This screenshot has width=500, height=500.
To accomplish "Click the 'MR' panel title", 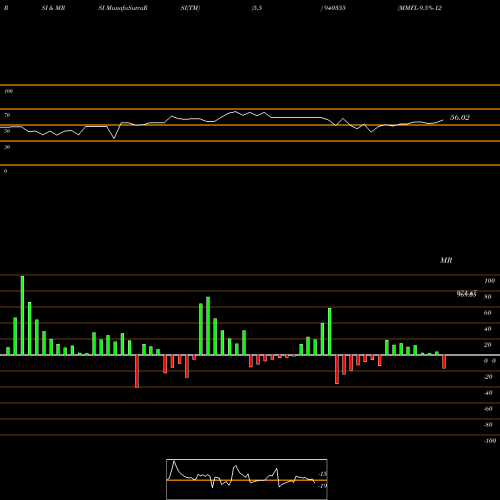I will [446, 260].
